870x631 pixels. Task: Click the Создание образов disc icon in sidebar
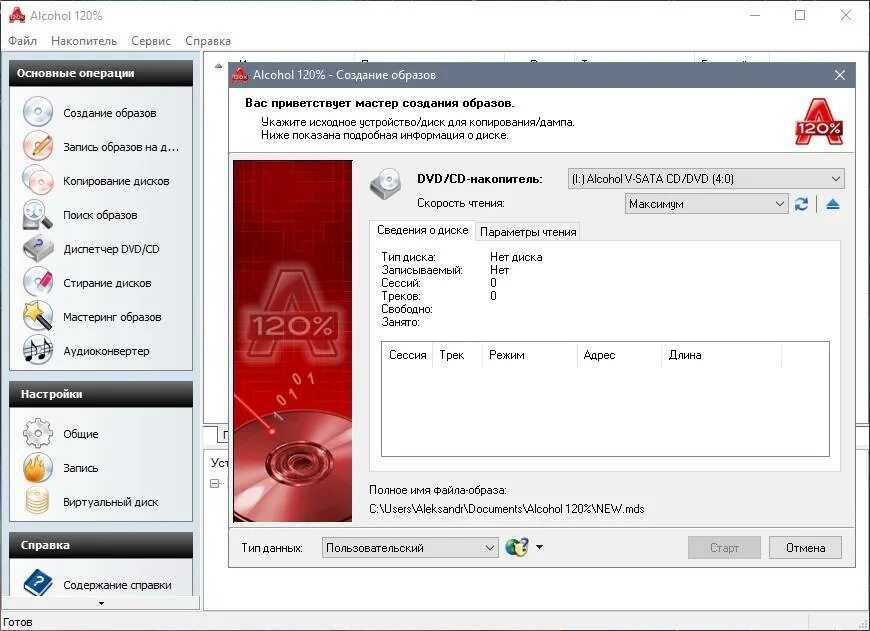coord(38,112)
